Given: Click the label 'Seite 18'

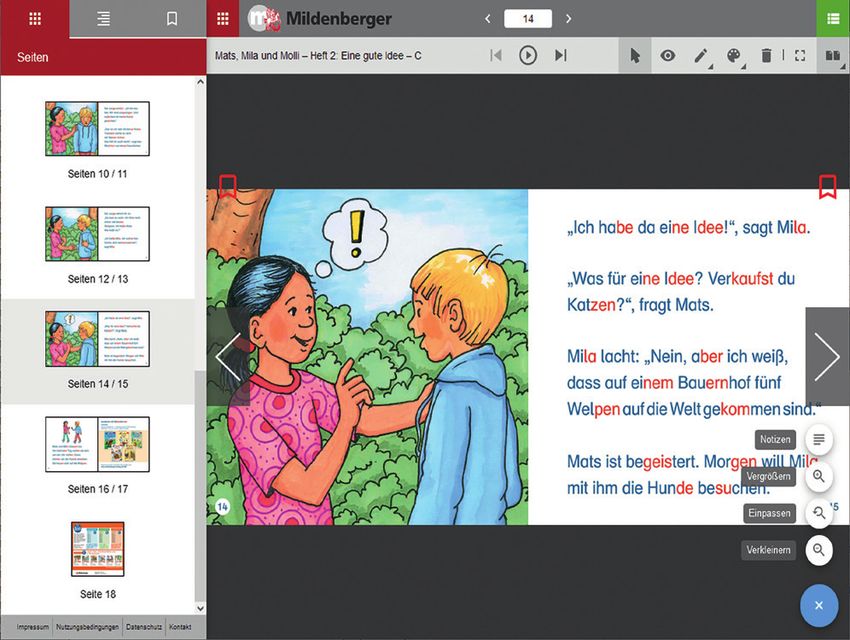Looking at the screenshot, I should (x=98, y=594).
